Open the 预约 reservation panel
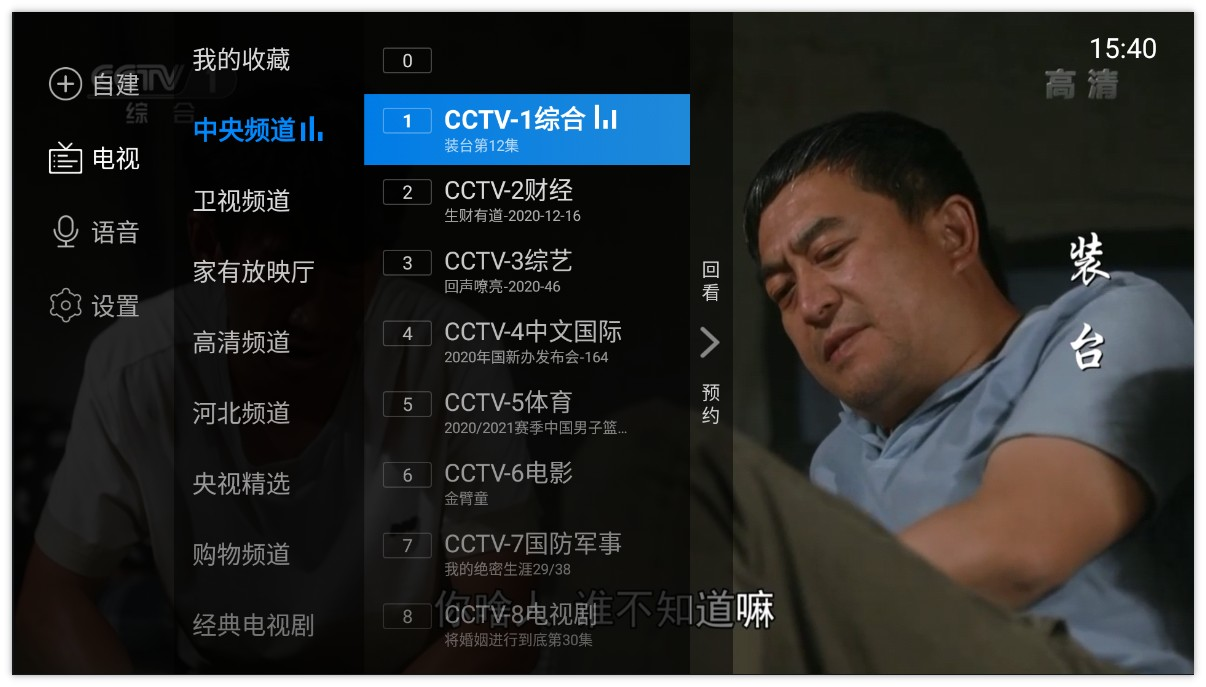This screenshot has width=1206, height=687. 711,404
